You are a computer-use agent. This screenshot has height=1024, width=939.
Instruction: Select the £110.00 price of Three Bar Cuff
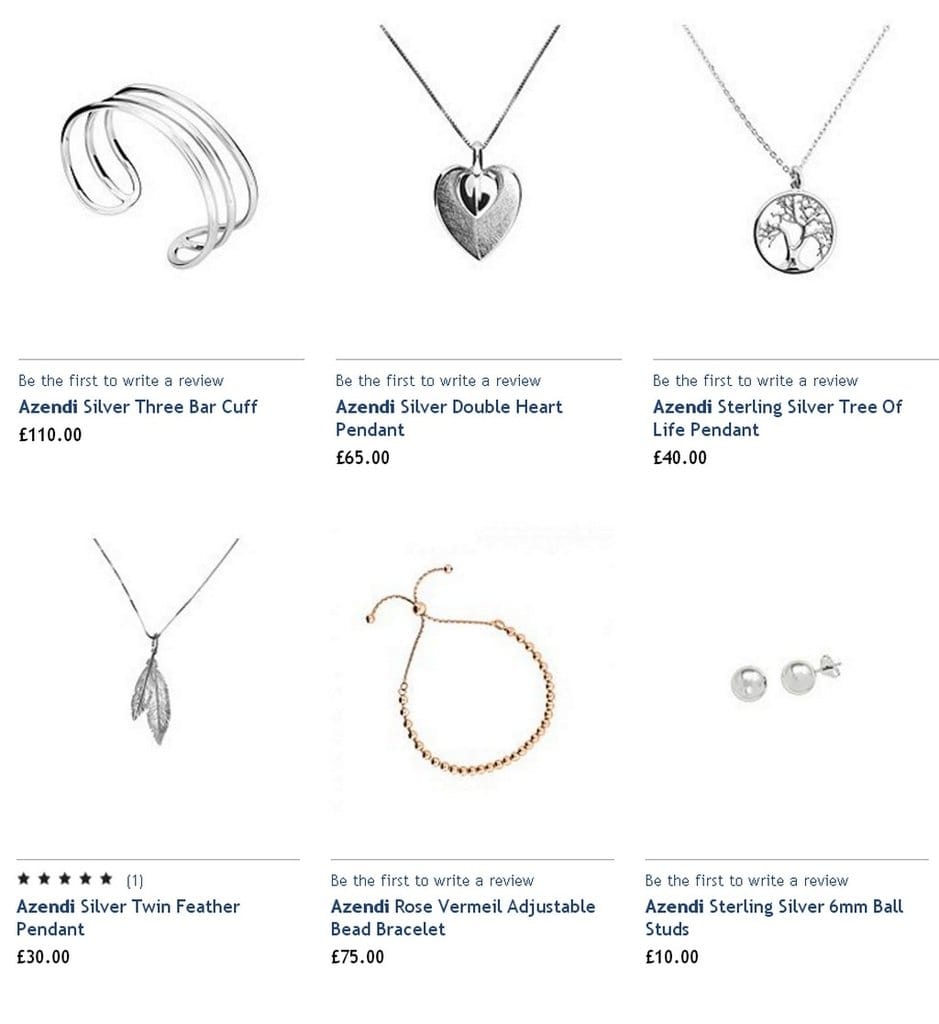pos(50,435)
